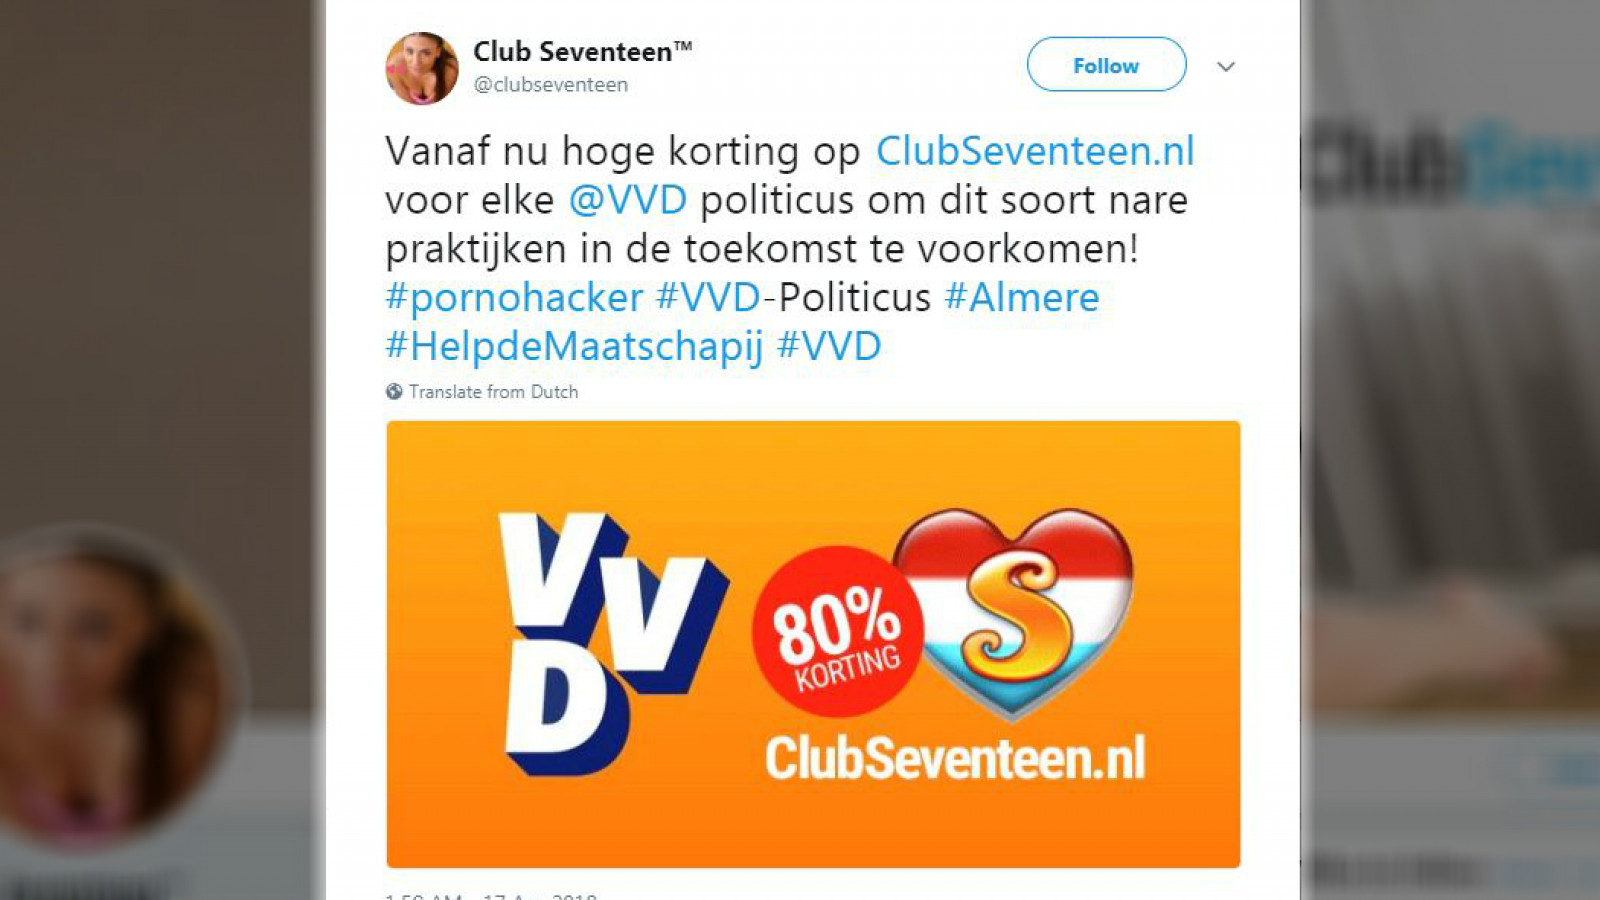This screenshot has height=900, width=1600.
Task: Click the heart S logo
Action: tap(1013, 612)
